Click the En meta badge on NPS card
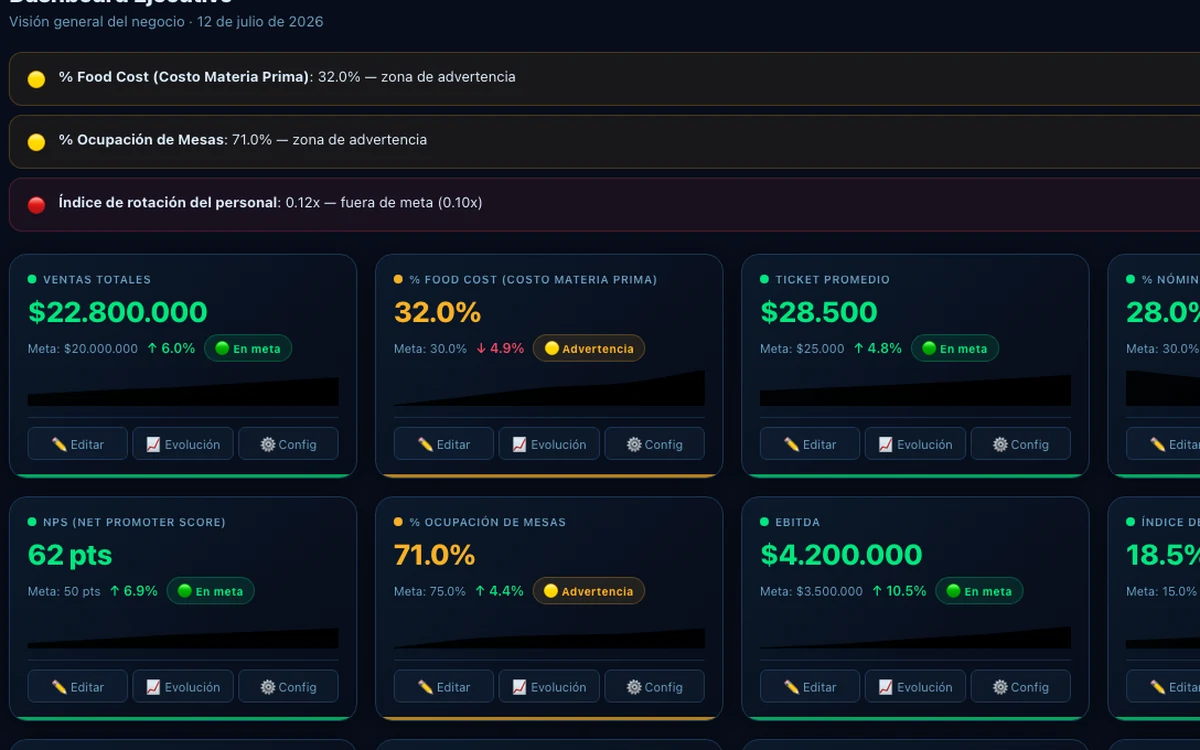This screenshot has height=750, width=1200. click(210, 591)
